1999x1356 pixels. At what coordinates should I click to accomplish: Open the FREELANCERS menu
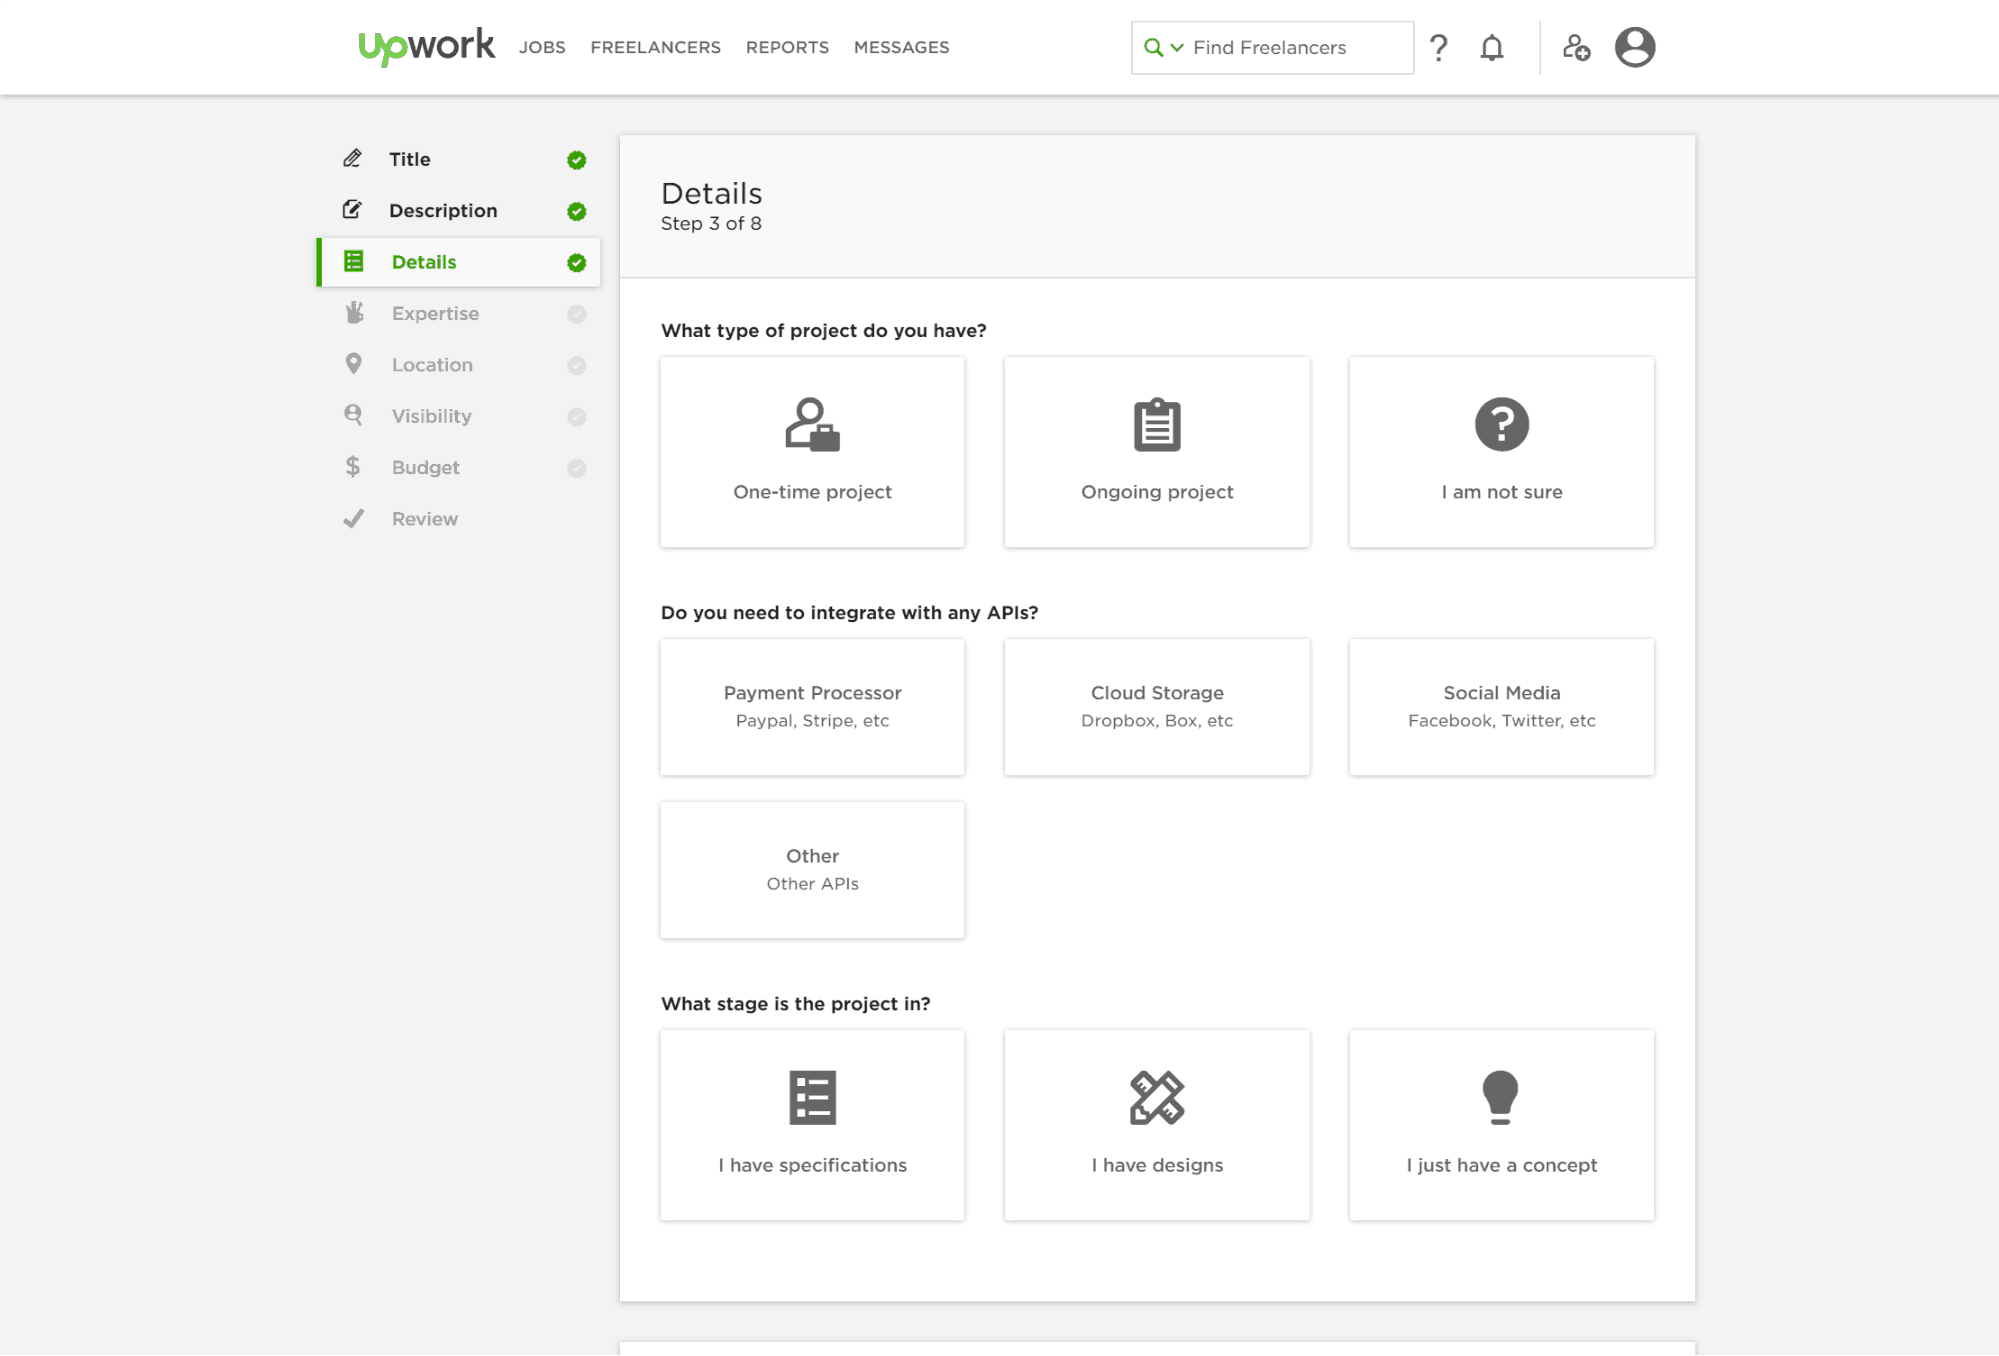click(x=655, y=47)
